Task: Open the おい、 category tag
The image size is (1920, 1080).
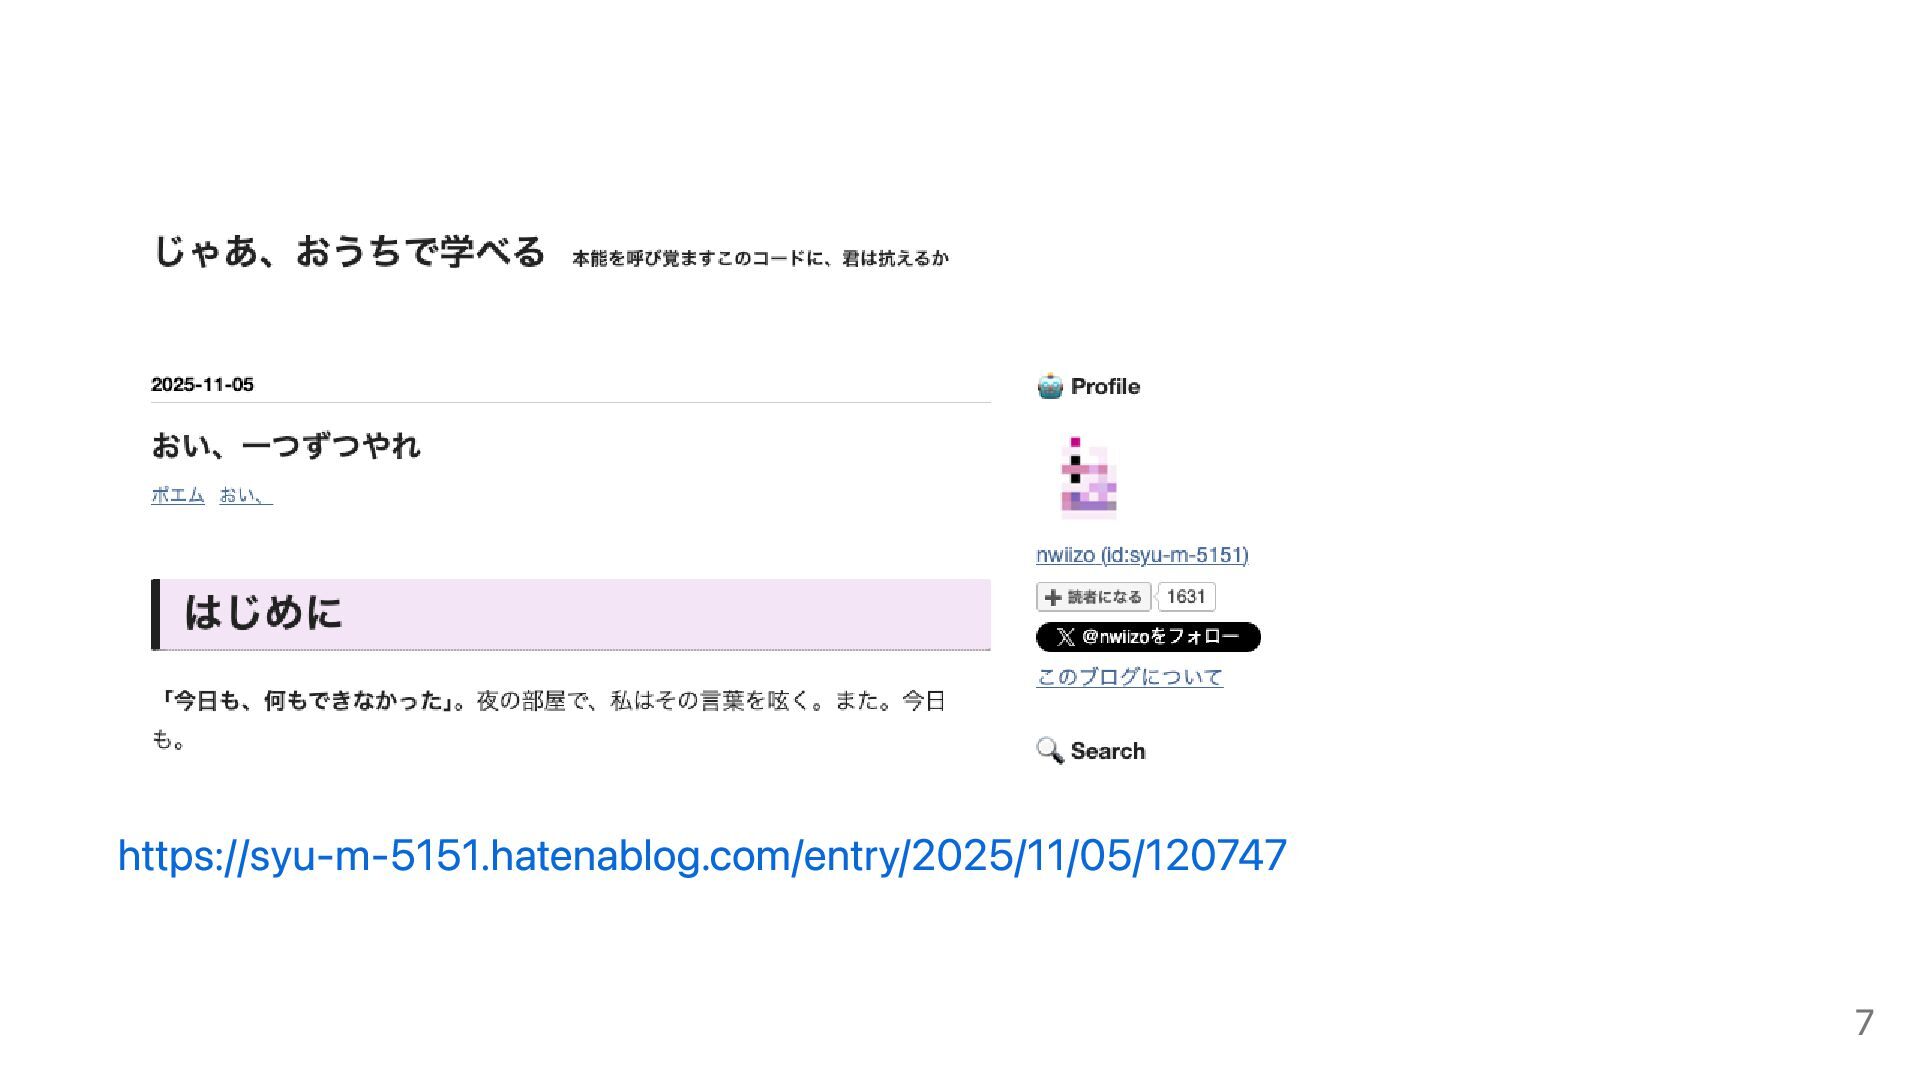Action: tap(246, 495)
